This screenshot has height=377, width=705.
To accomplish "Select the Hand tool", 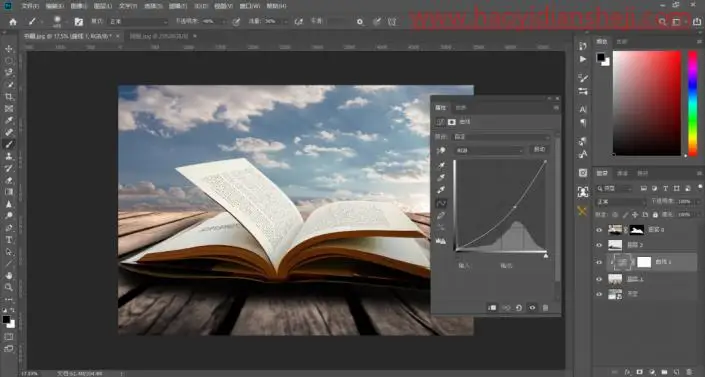I will click(x=9, y=275).
